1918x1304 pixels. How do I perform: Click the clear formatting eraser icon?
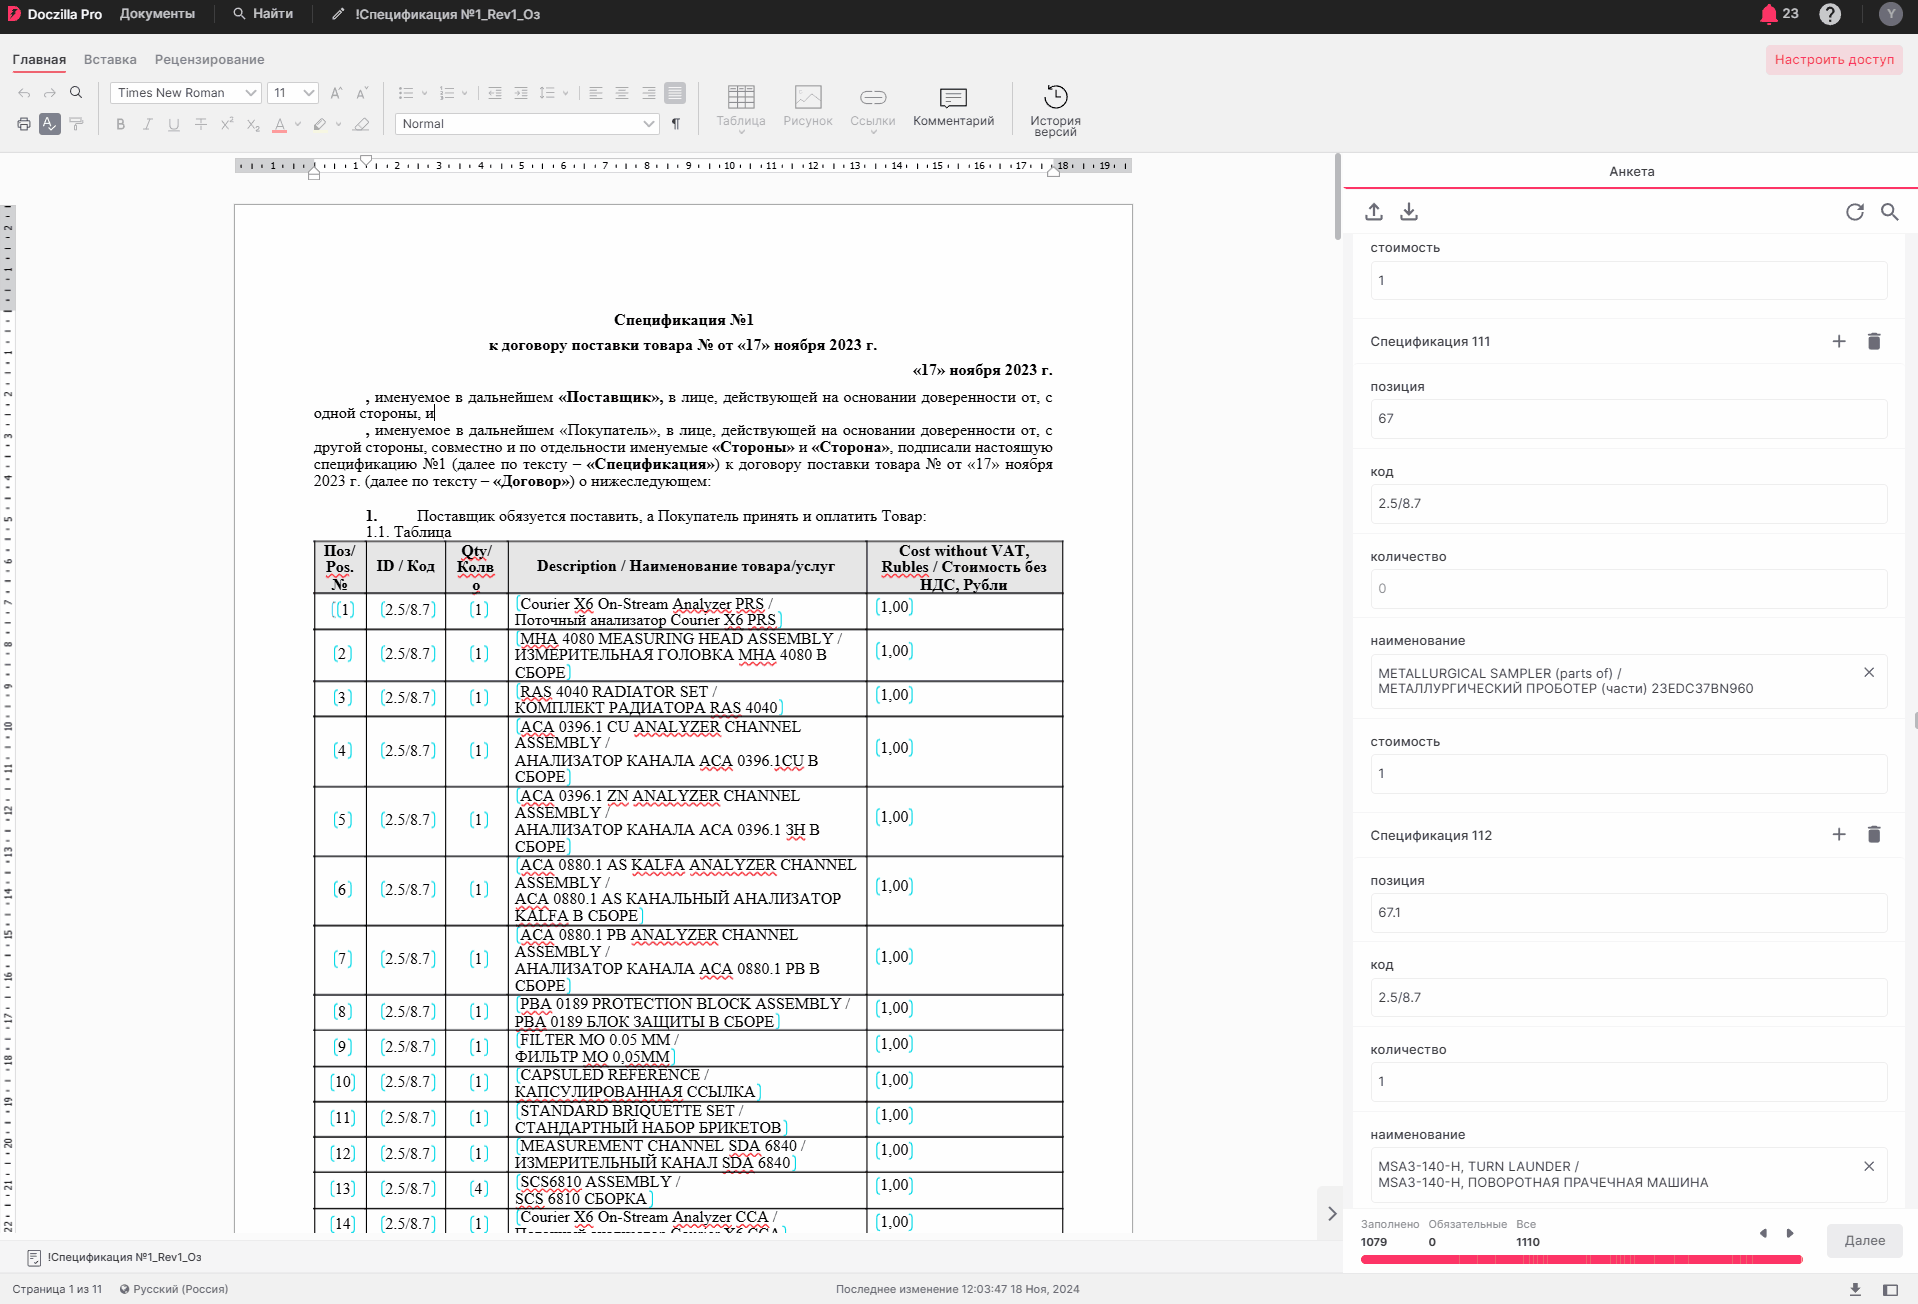tap(362, 124)
